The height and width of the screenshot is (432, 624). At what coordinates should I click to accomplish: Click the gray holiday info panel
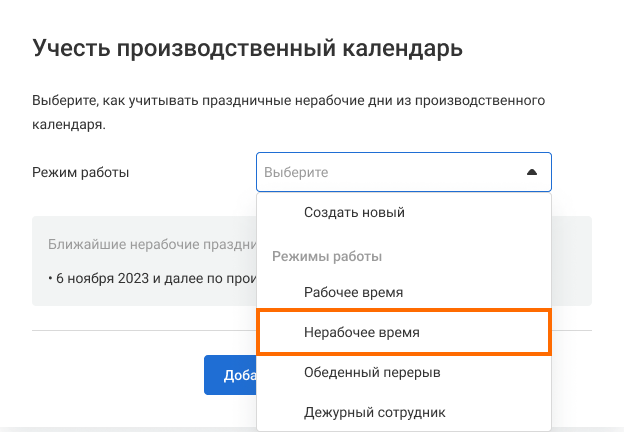pos(140,292)
